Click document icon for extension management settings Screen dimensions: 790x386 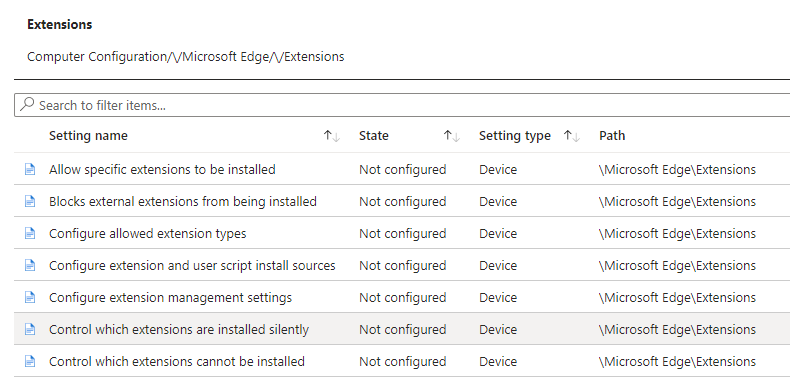point(30,297)
